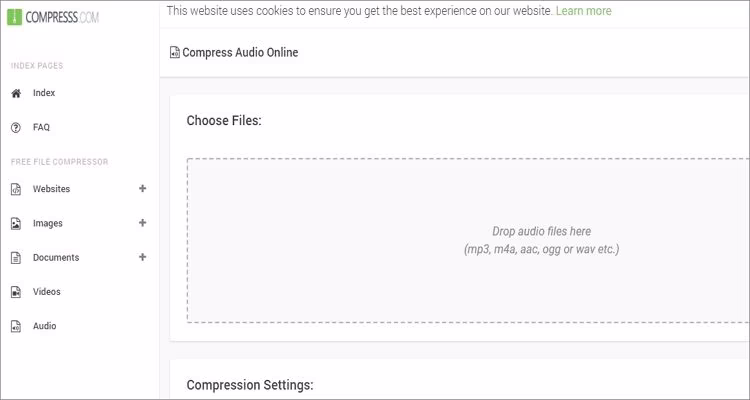Image resolution: width=750 pixels, height=400 pixels.
Task: Expand the Documents submenu with plus sign
Action: click(x=142, y=257)
